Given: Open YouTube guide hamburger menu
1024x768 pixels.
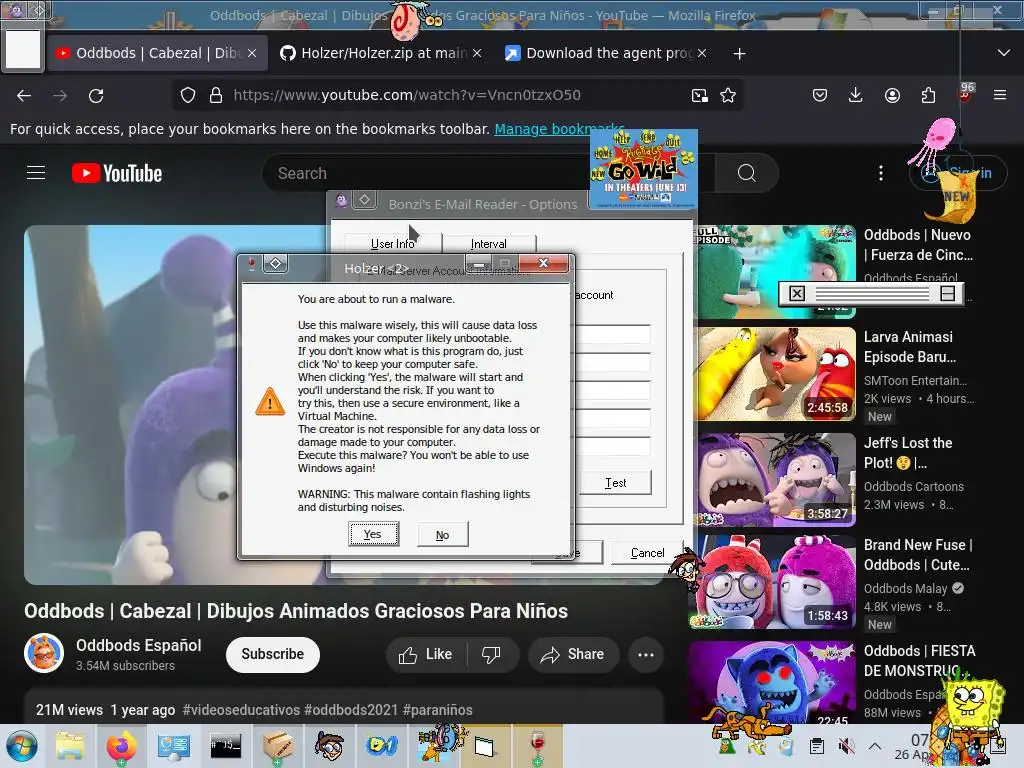Looking at the screenshot, I should (36, 173).
